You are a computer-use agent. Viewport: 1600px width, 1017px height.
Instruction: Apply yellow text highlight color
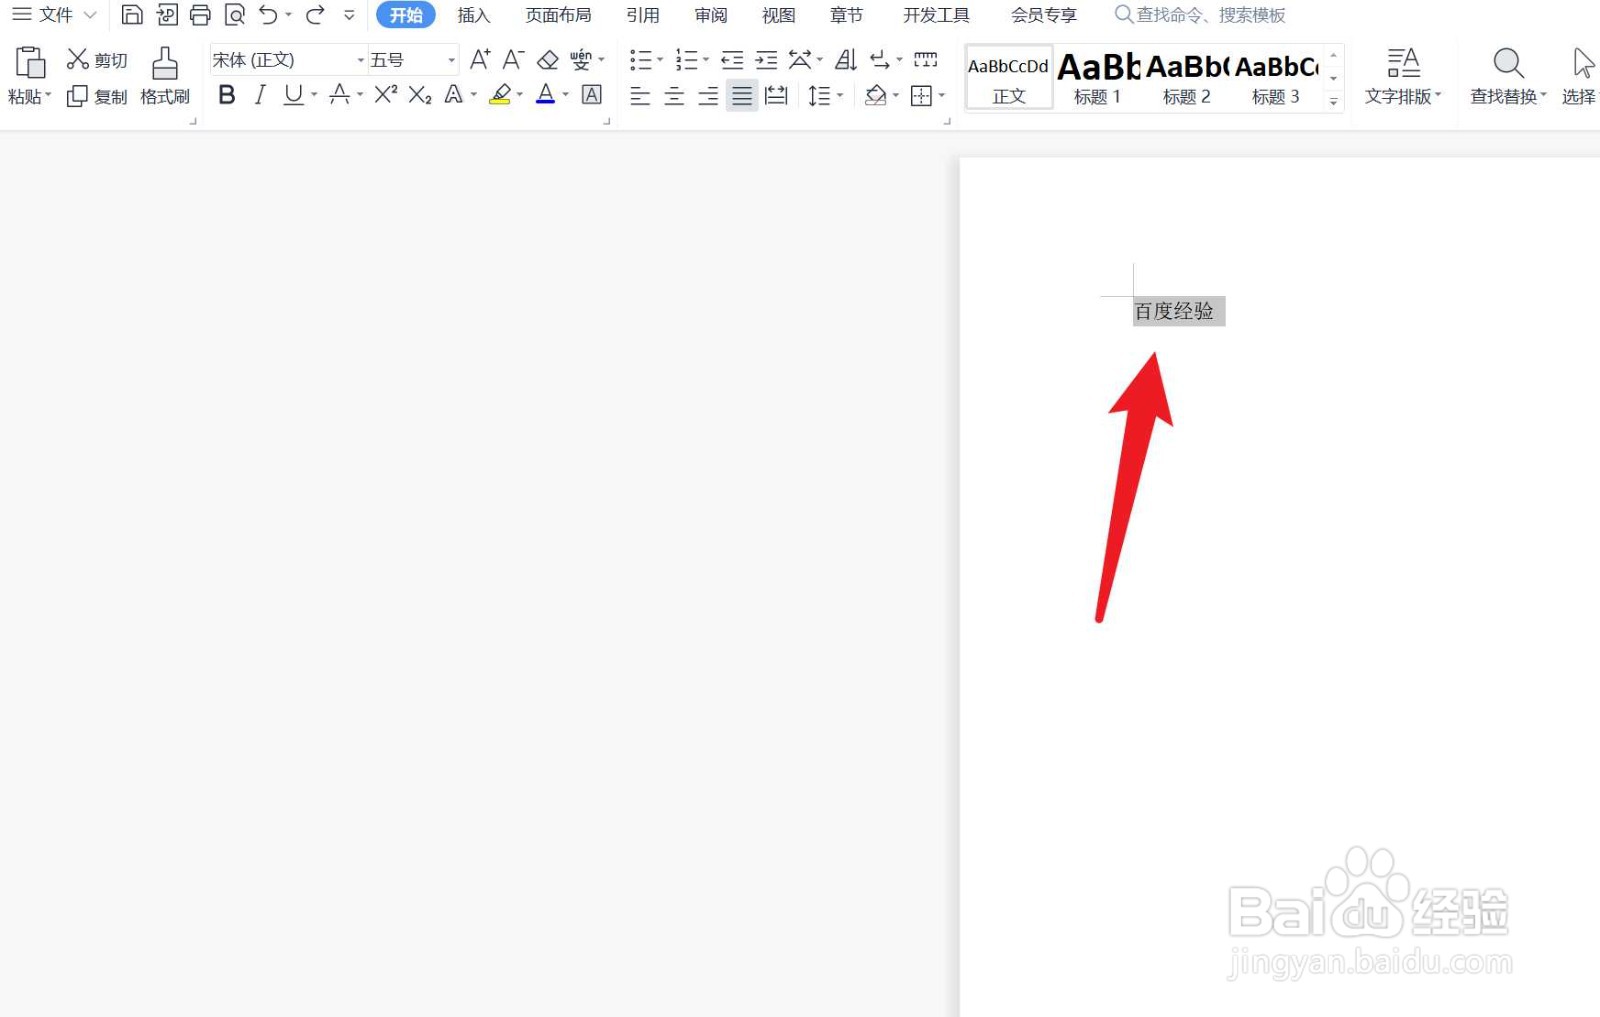tap(501, 95)
